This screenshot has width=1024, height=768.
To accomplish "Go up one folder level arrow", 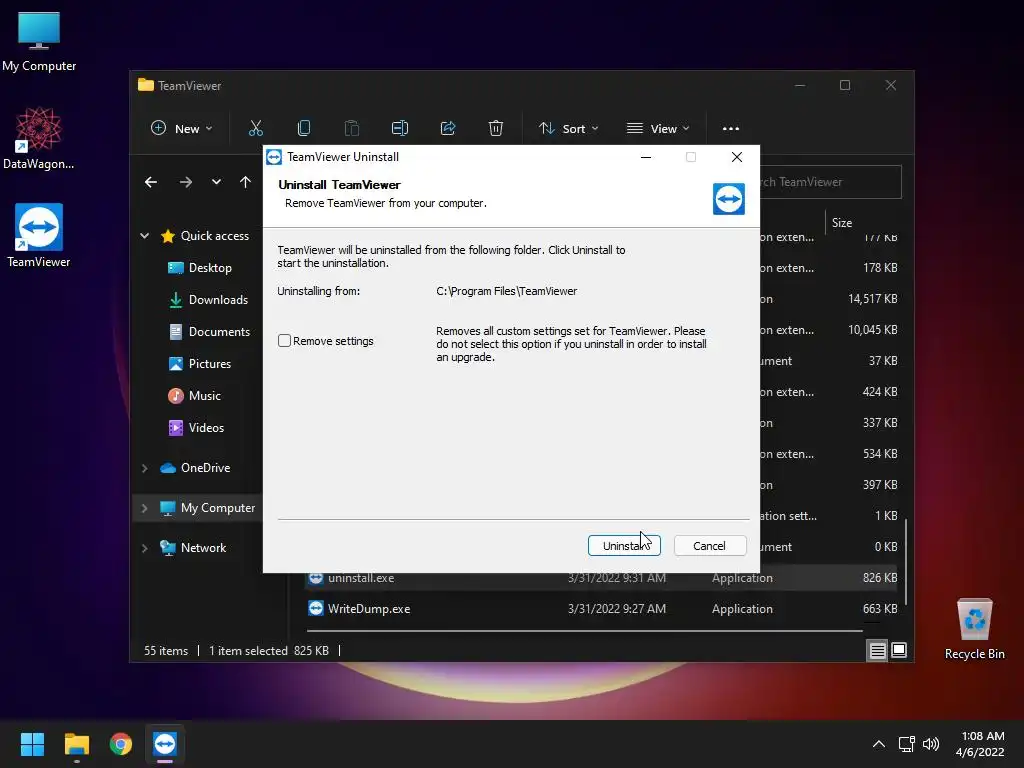I will pyautogui.click(x=246, y=182).
